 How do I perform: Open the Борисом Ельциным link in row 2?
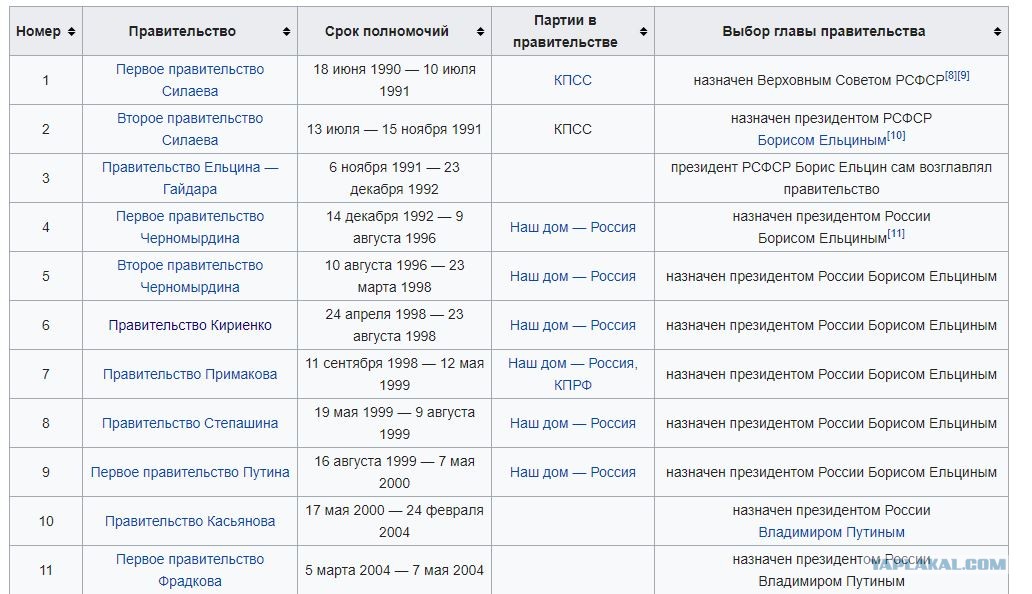821,140
